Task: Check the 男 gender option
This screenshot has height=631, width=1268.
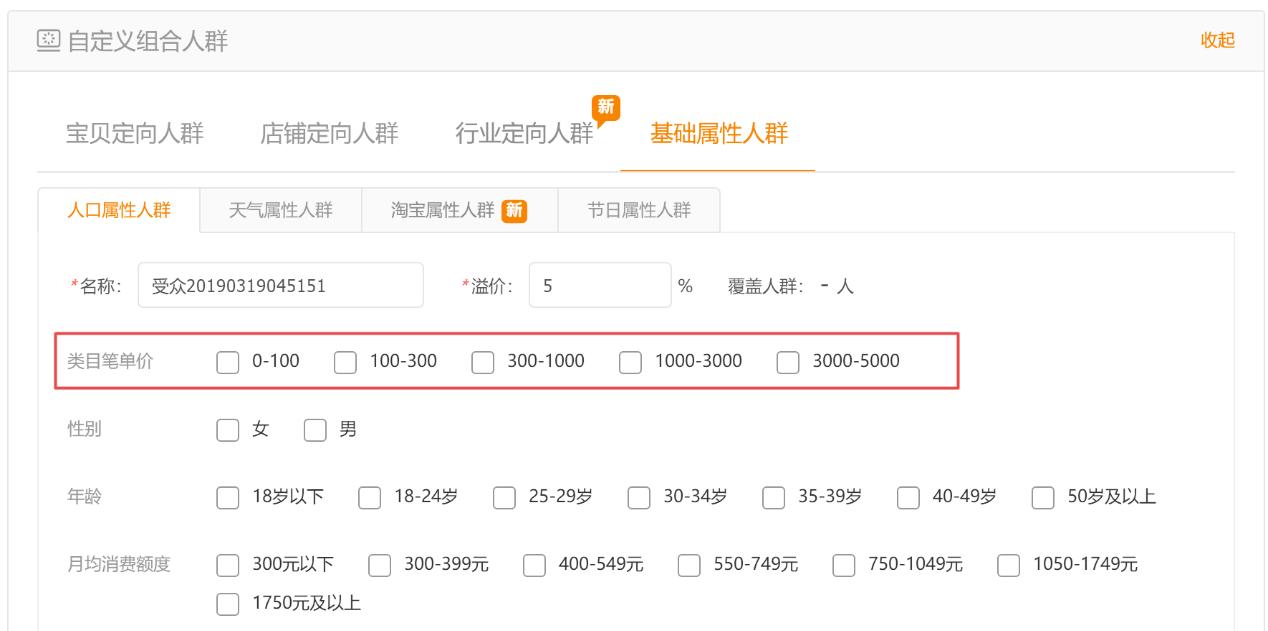Action: point(314,431)
